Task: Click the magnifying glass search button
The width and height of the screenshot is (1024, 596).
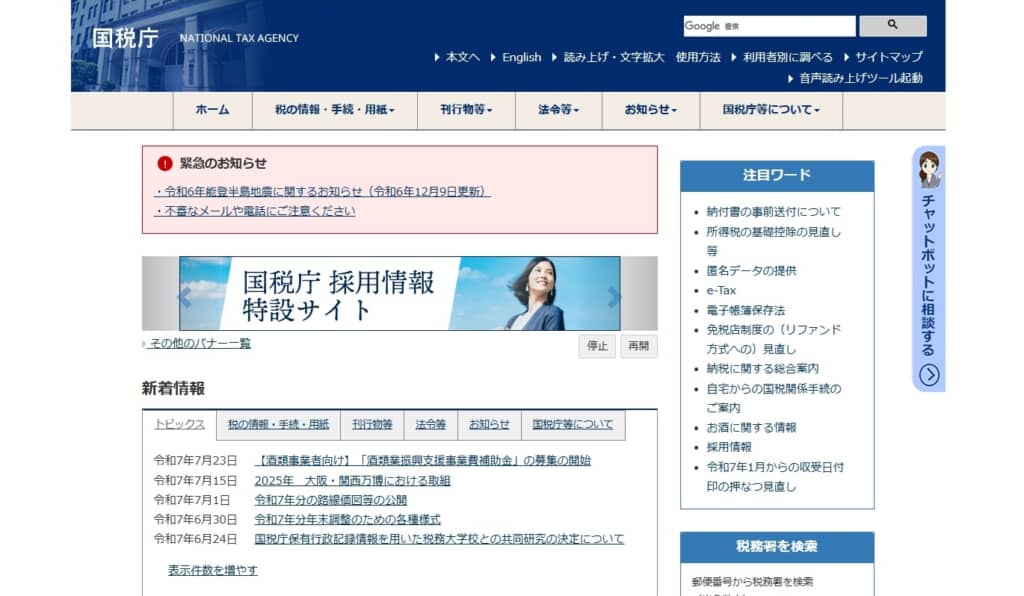Action: pos(892,26)
